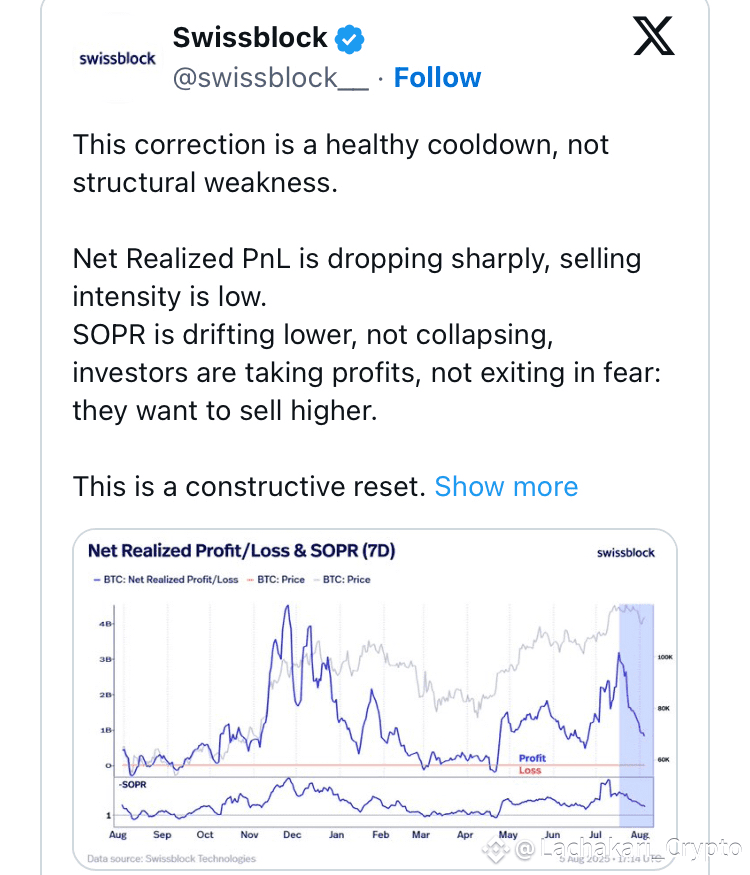Click the Swissblock display name
The height and width of the screenshot is (875, 750).
[x=250, y=38]
